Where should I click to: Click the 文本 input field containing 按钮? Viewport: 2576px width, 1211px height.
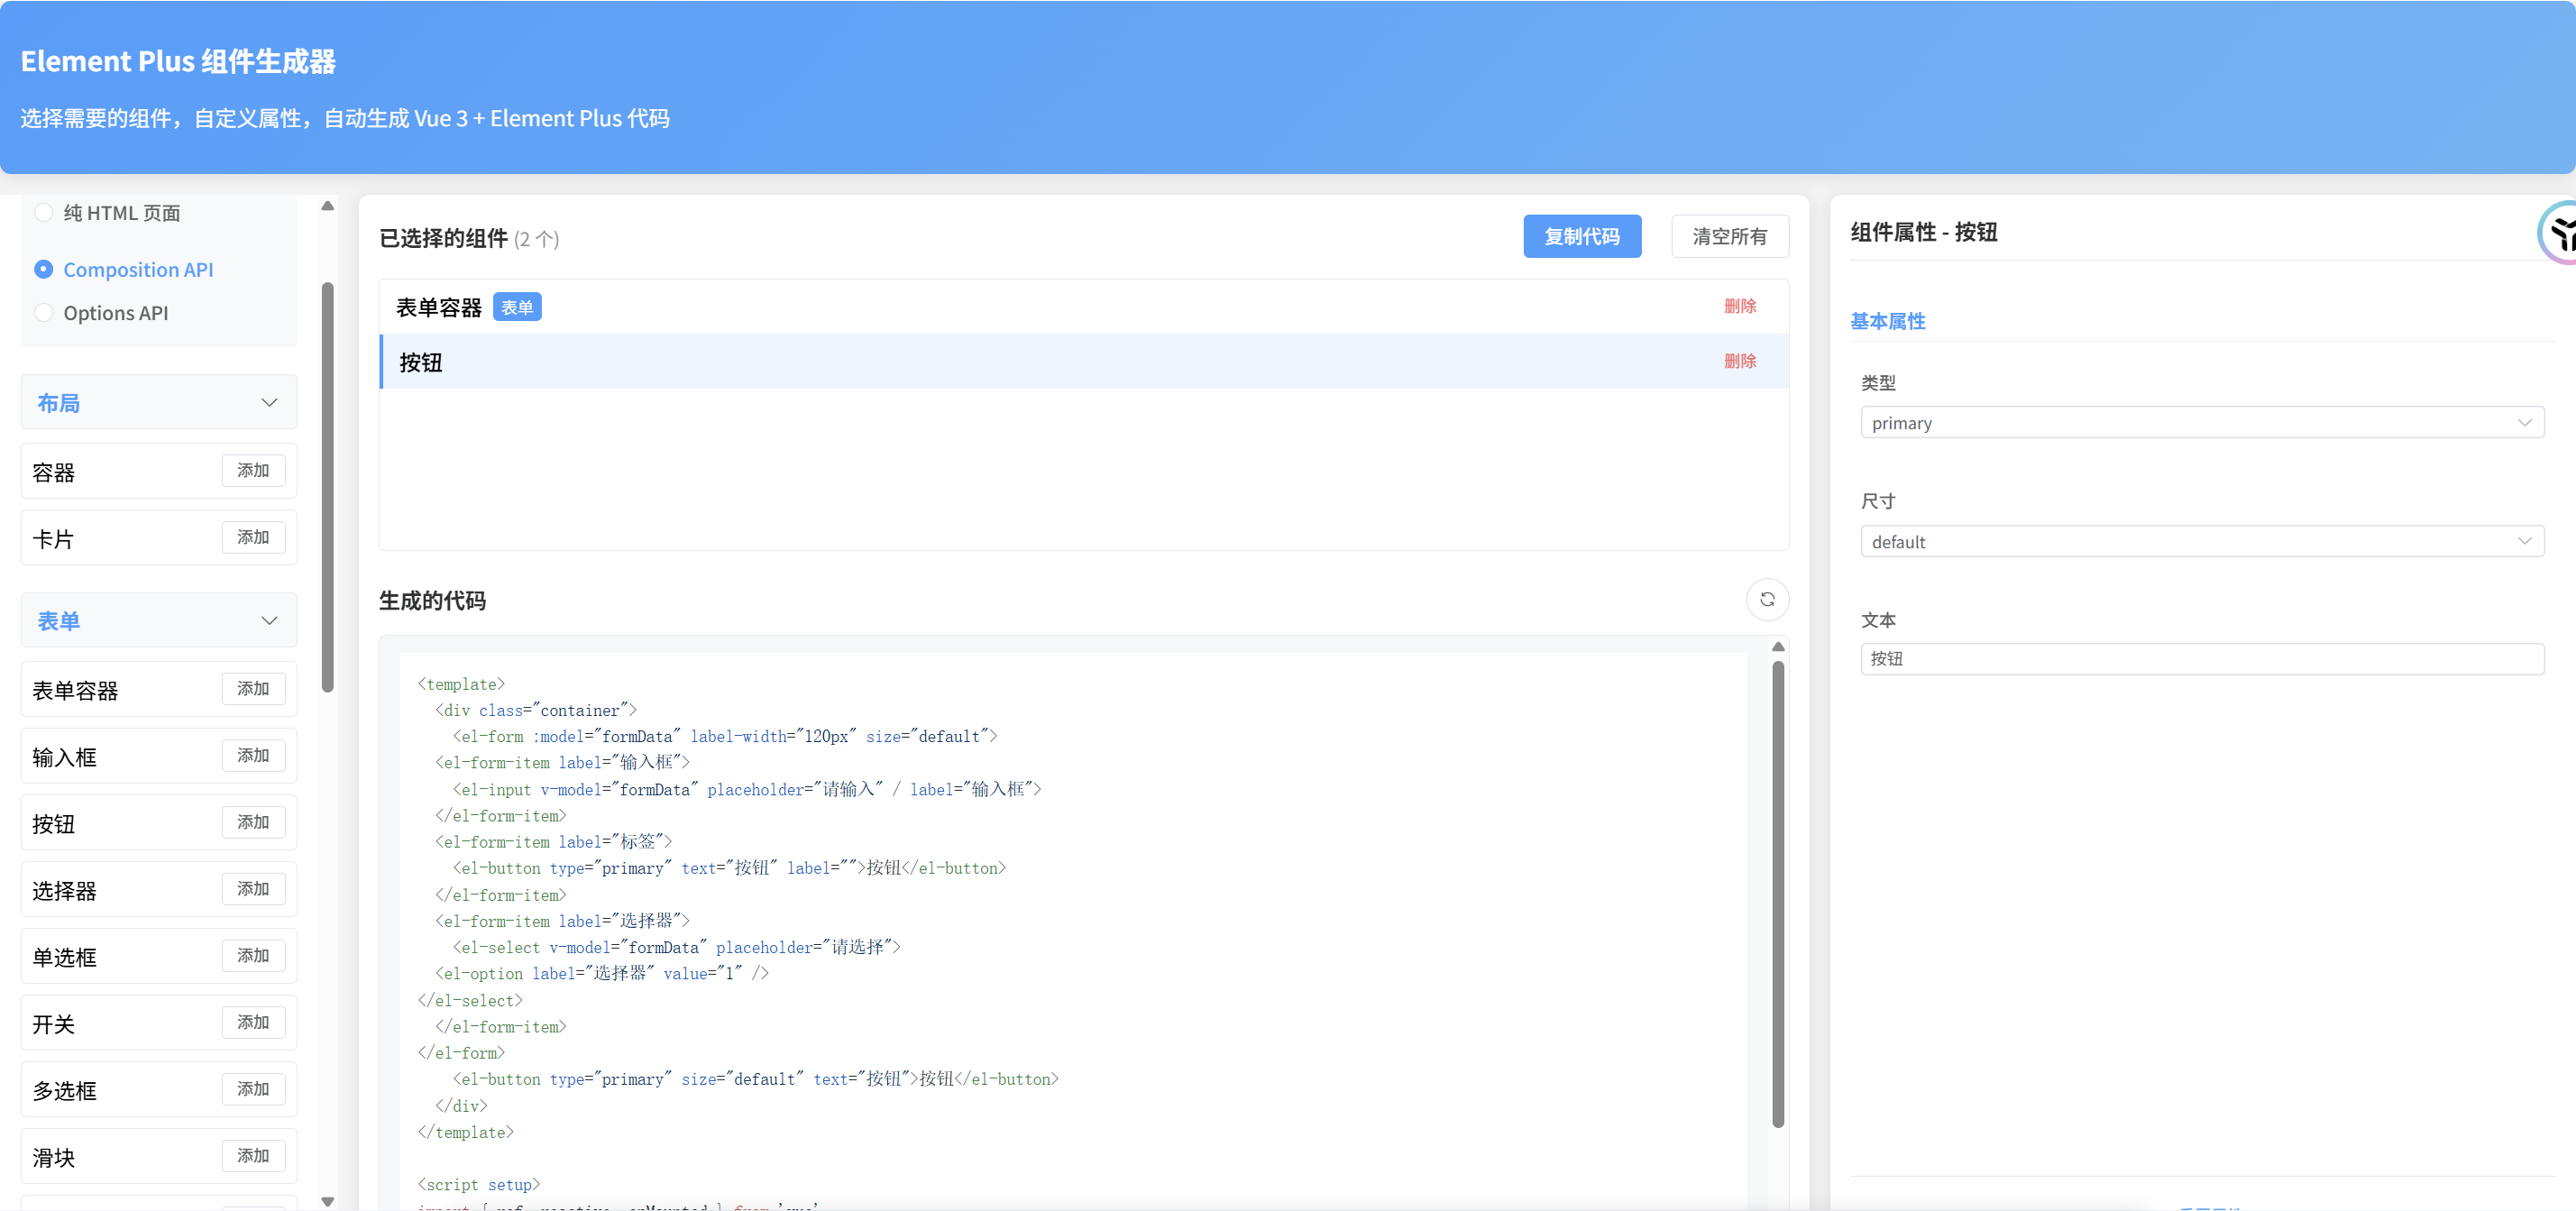2202,659
